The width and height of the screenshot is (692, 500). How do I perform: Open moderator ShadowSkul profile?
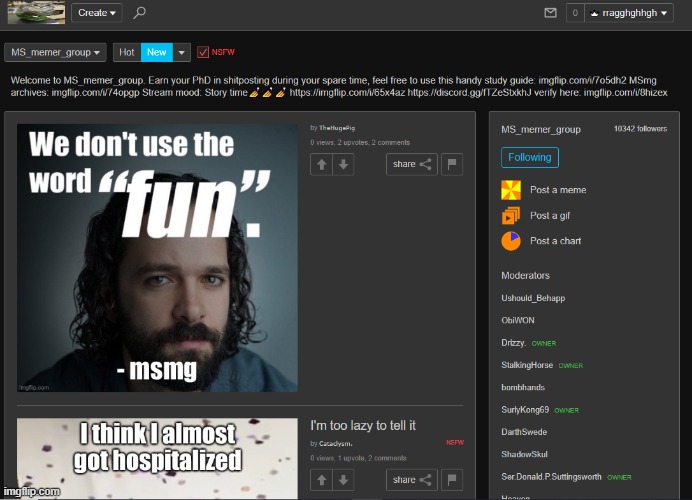524,454
